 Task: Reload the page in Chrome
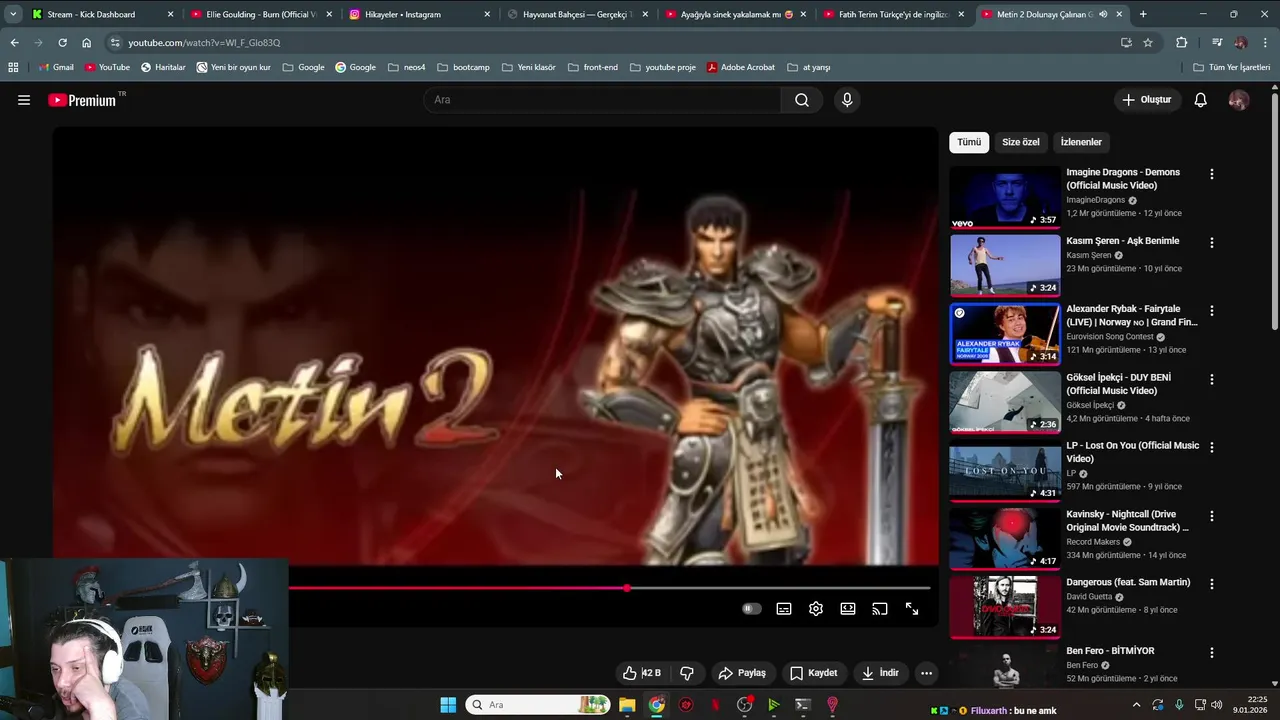[x=62, y=43]
